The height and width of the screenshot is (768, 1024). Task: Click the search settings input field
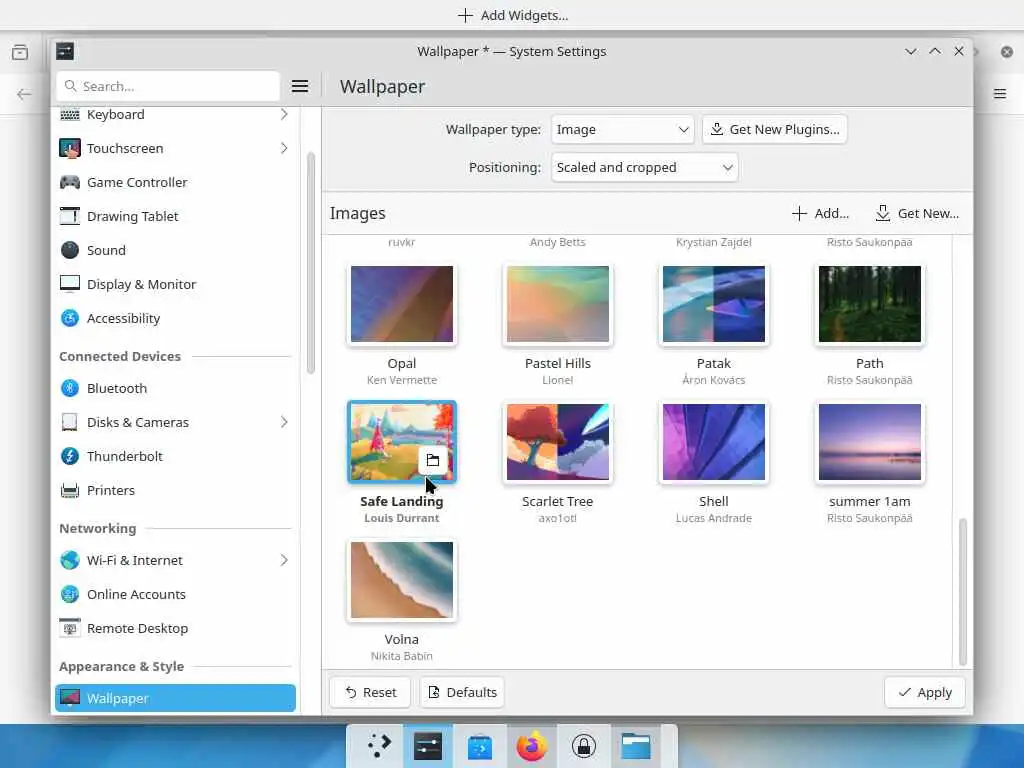coord(168,86)
